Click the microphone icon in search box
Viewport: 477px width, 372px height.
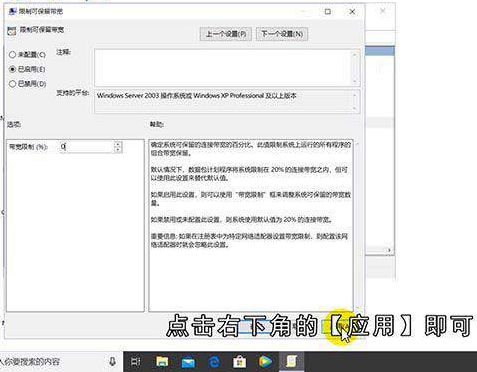[x=112, y=361]
